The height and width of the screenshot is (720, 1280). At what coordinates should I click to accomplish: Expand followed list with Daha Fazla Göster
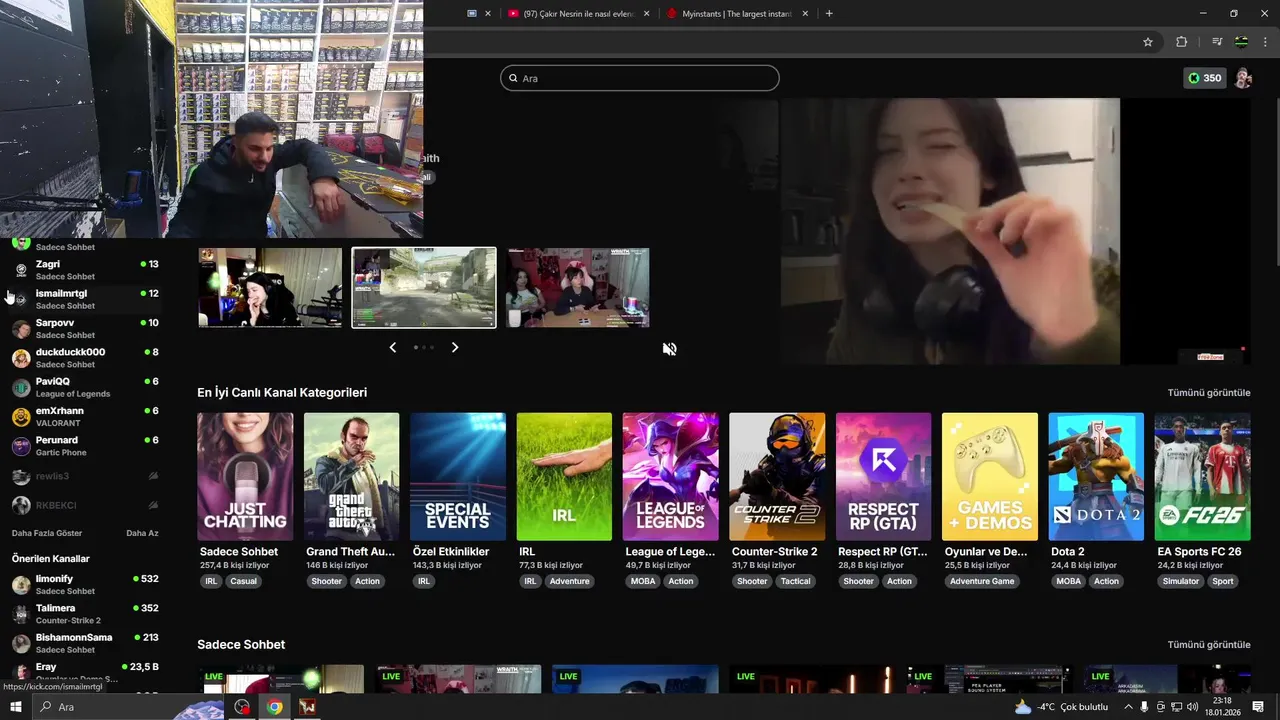click(47, 533)
